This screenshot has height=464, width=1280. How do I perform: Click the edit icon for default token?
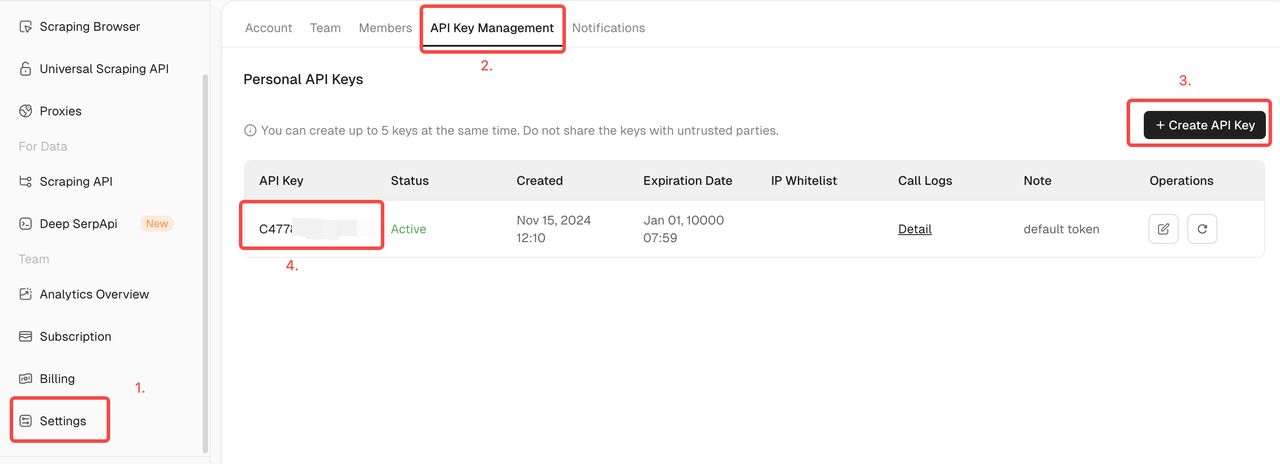tap(1163, 229)
